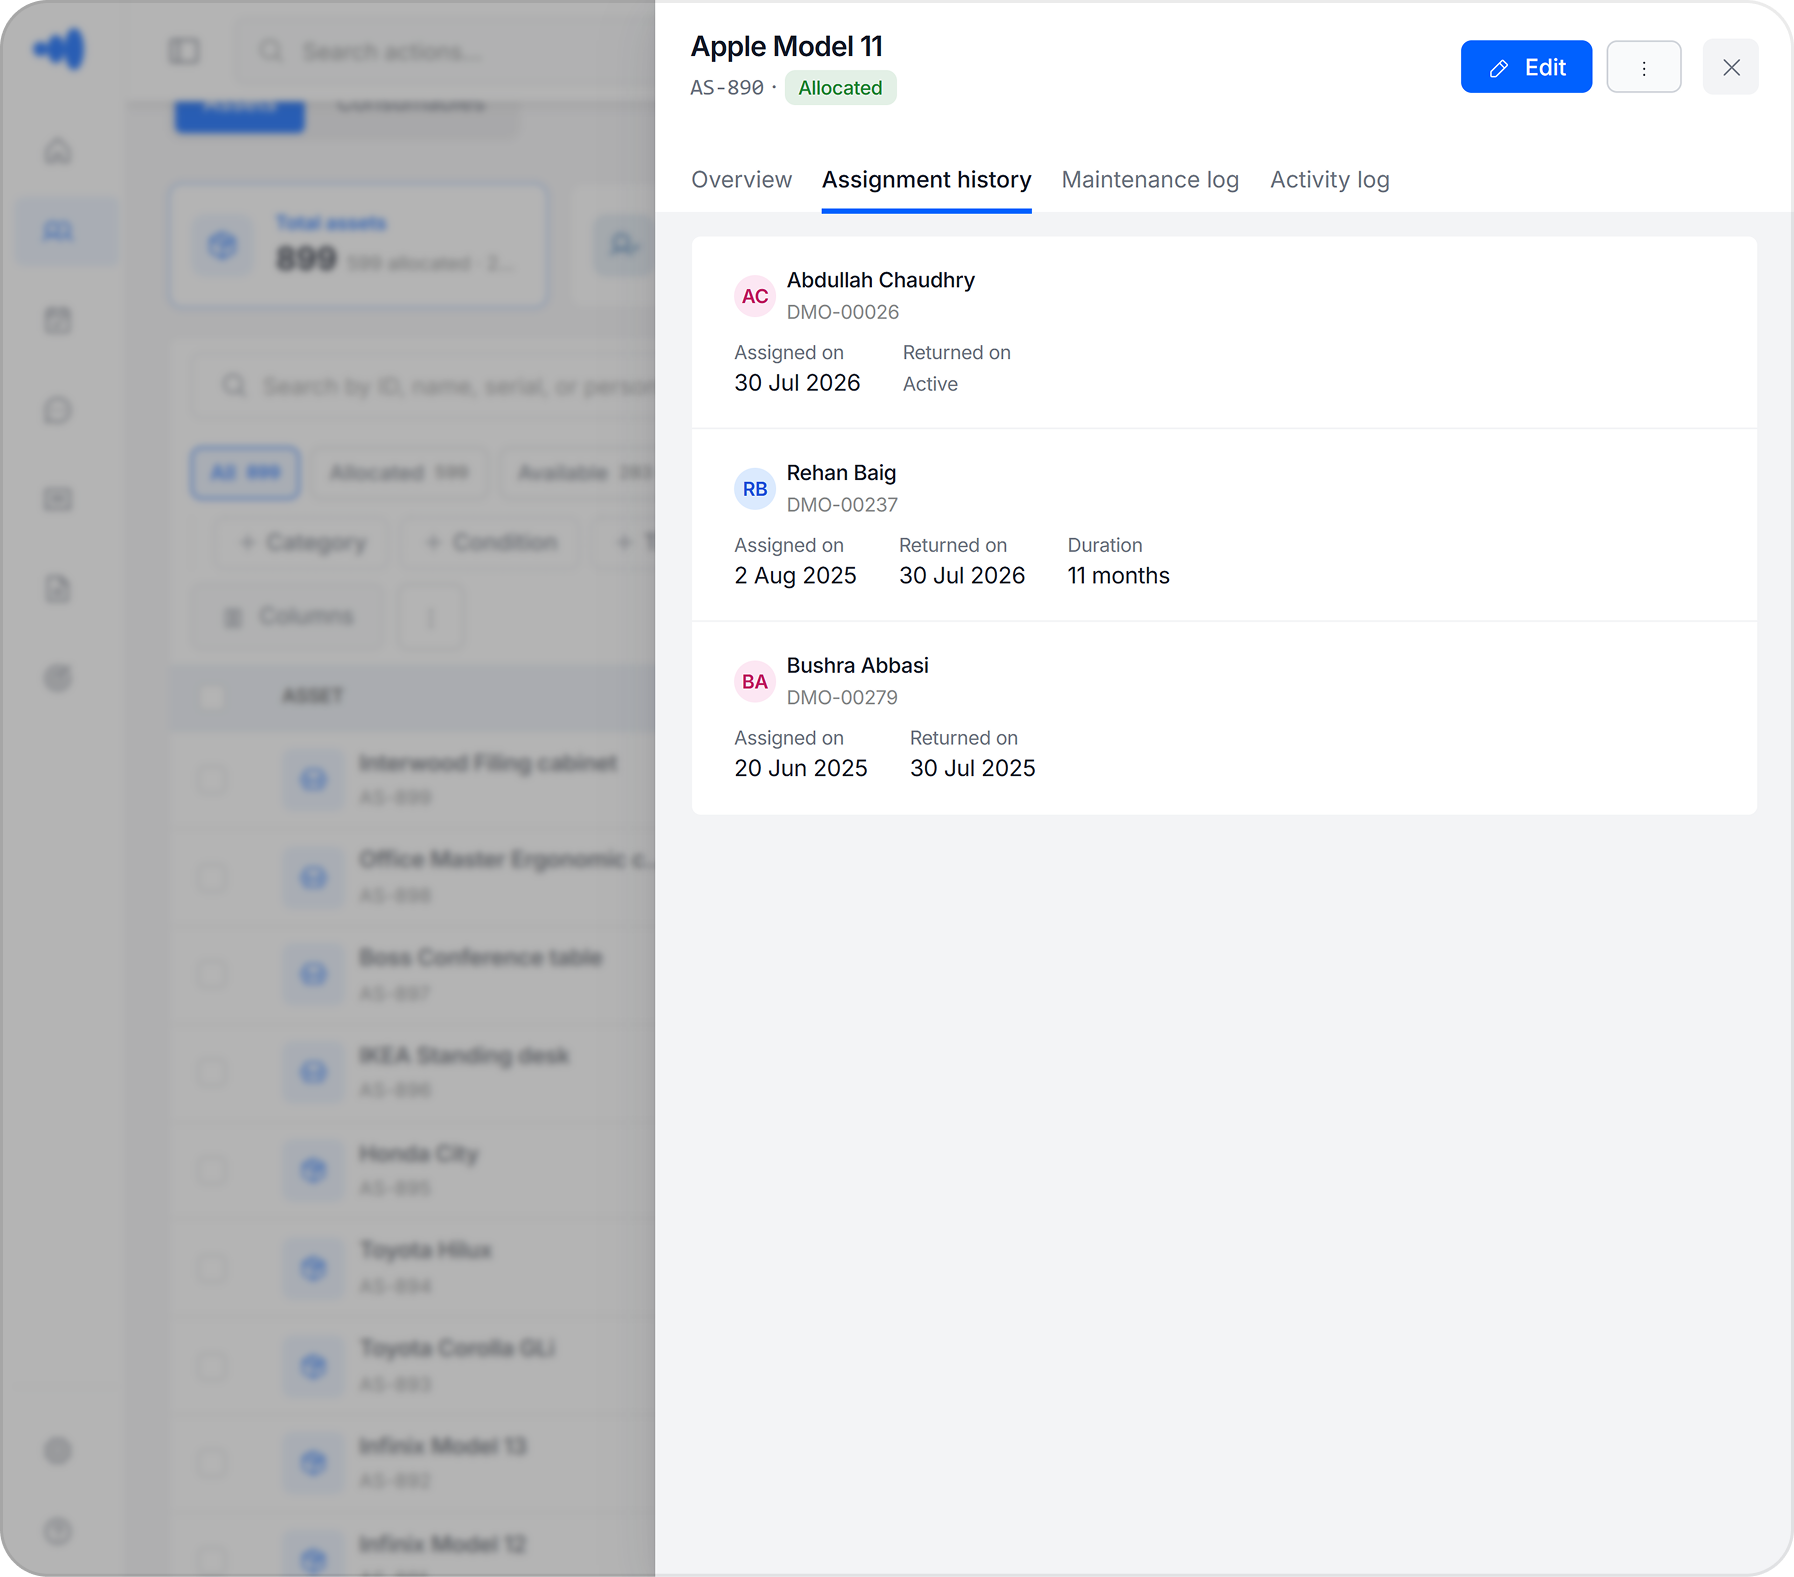Click the Active returned status
The height and width of the screenshot is (1577, 1794).
[930, 384]
